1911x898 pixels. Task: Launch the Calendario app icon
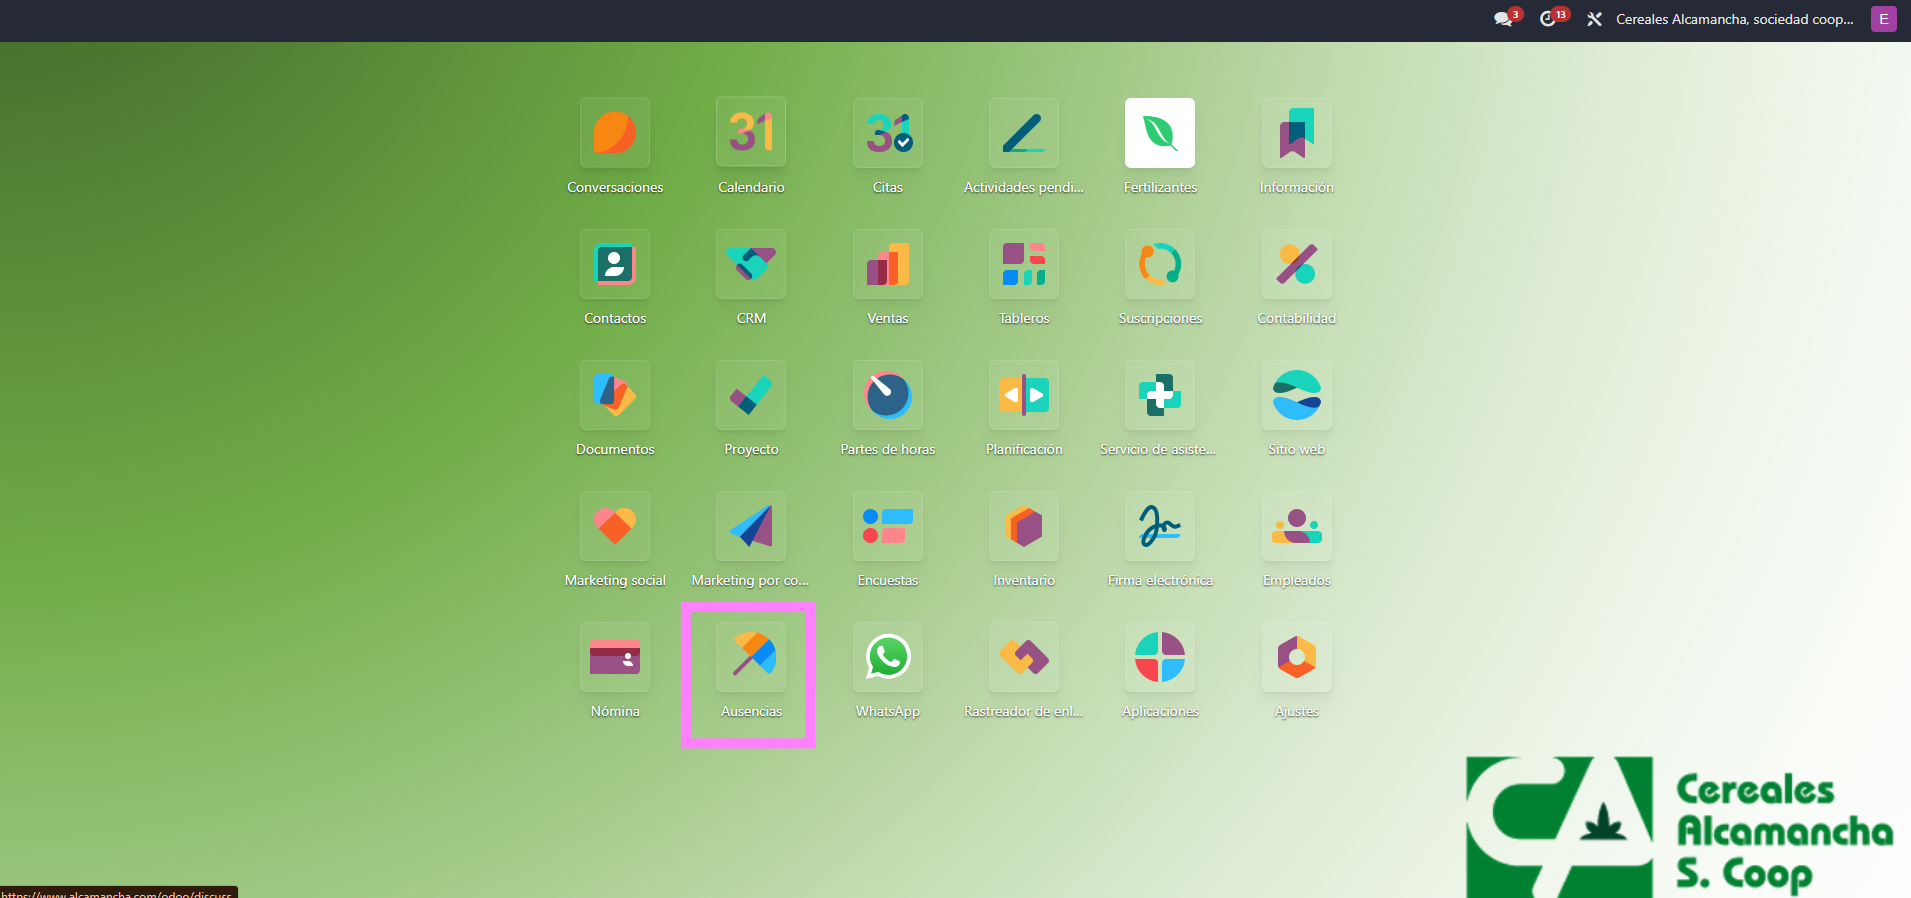coord(751,133)
